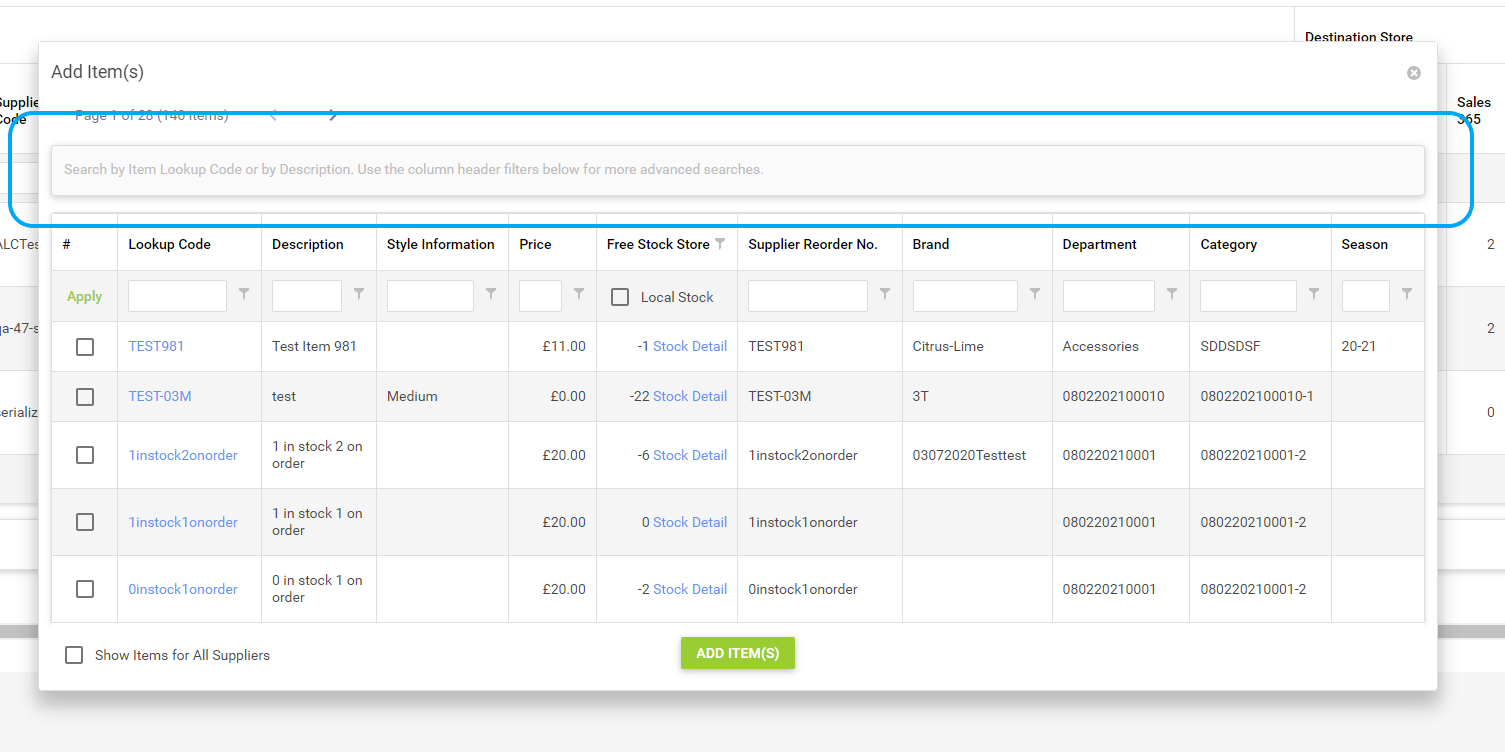1505x752 pixels.
Task: Focus the item search text box
Action: click(737, 170)
